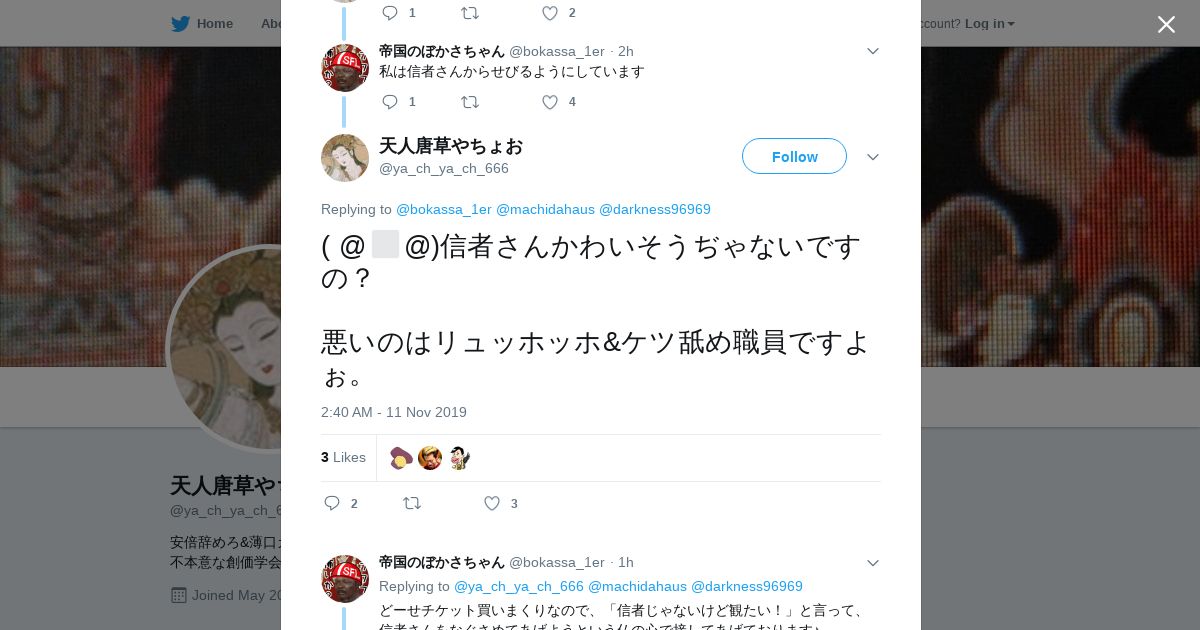Like the top tweet with 2 likes
The height and width of the screenshot is (630, 1200).
550,13
